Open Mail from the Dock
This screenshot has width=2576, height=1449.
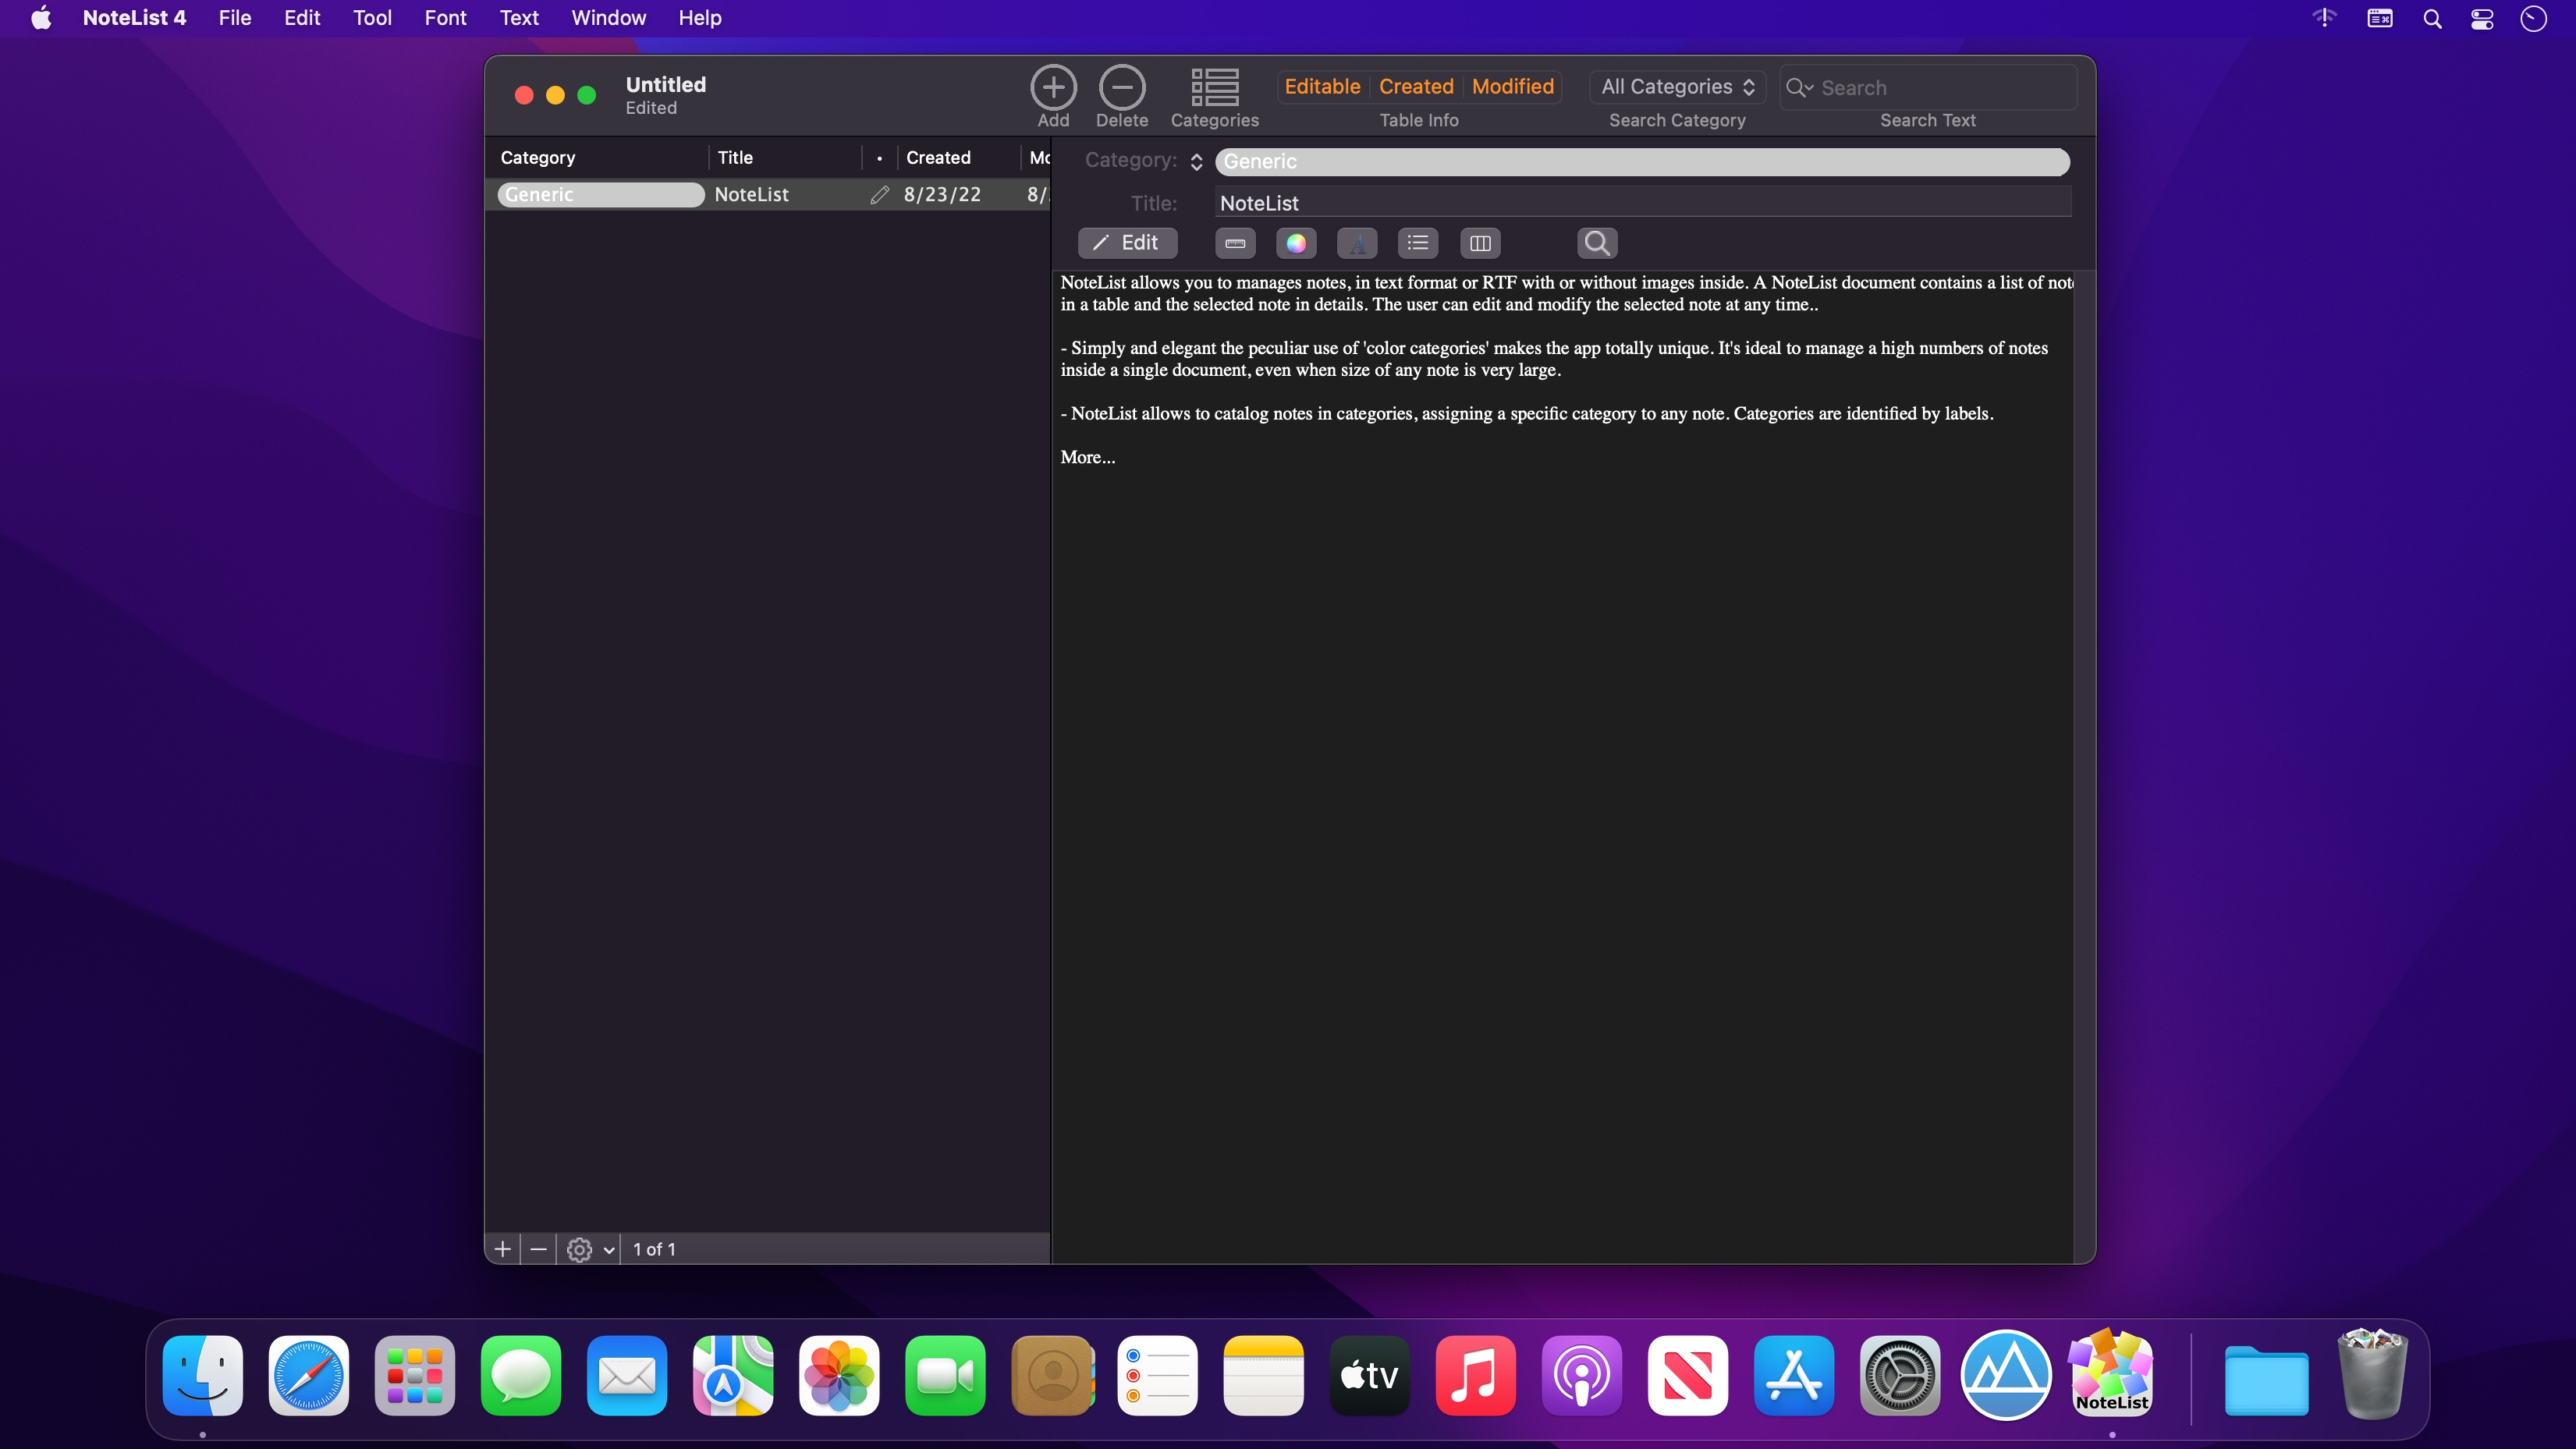click(627, 1375)
